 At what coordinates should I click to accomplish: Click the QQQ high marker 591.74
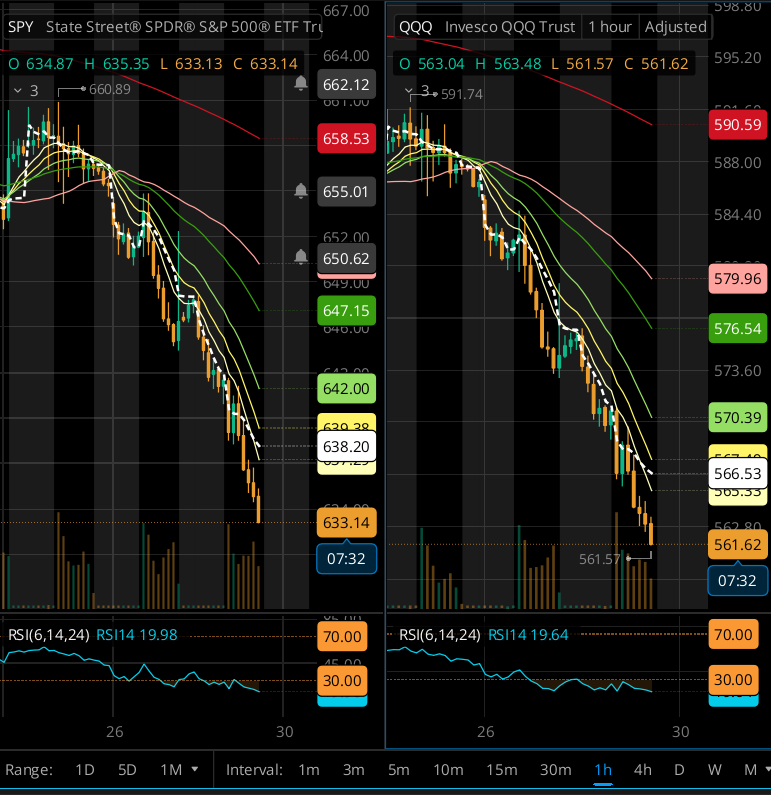[462, 94]
